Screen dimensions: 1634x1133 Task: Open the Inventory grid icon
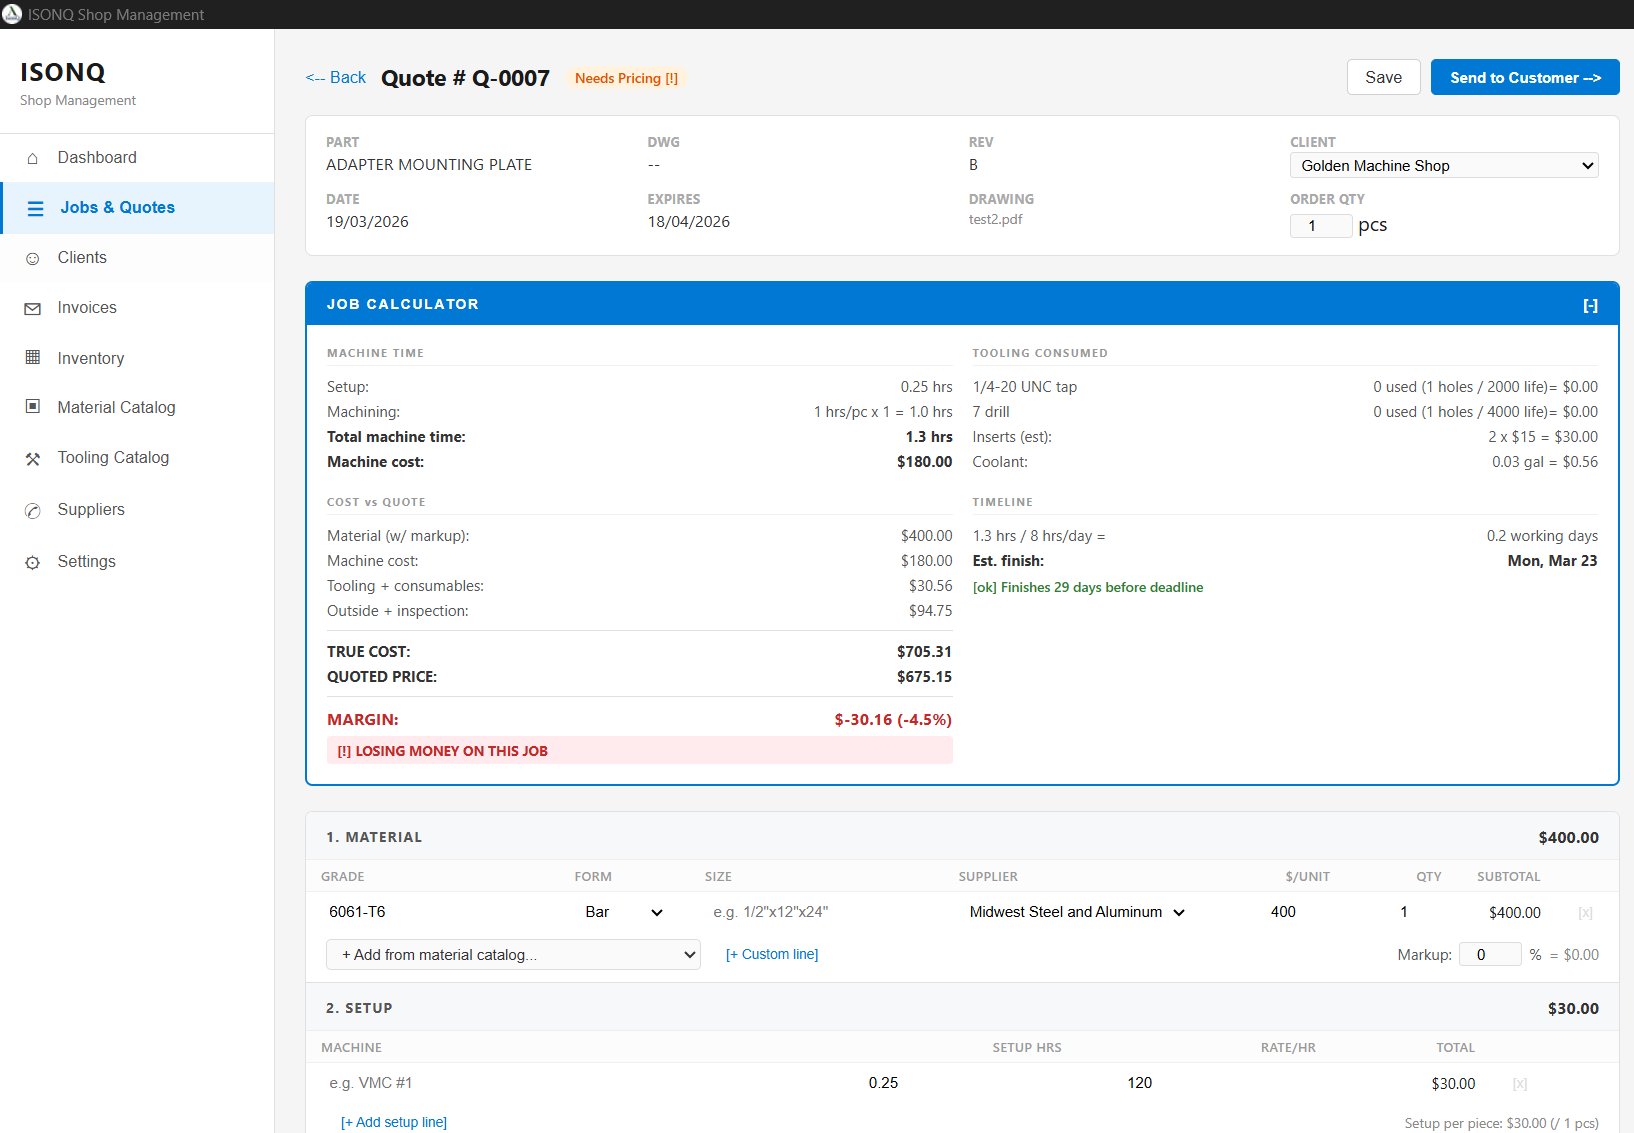click(32, 358)
